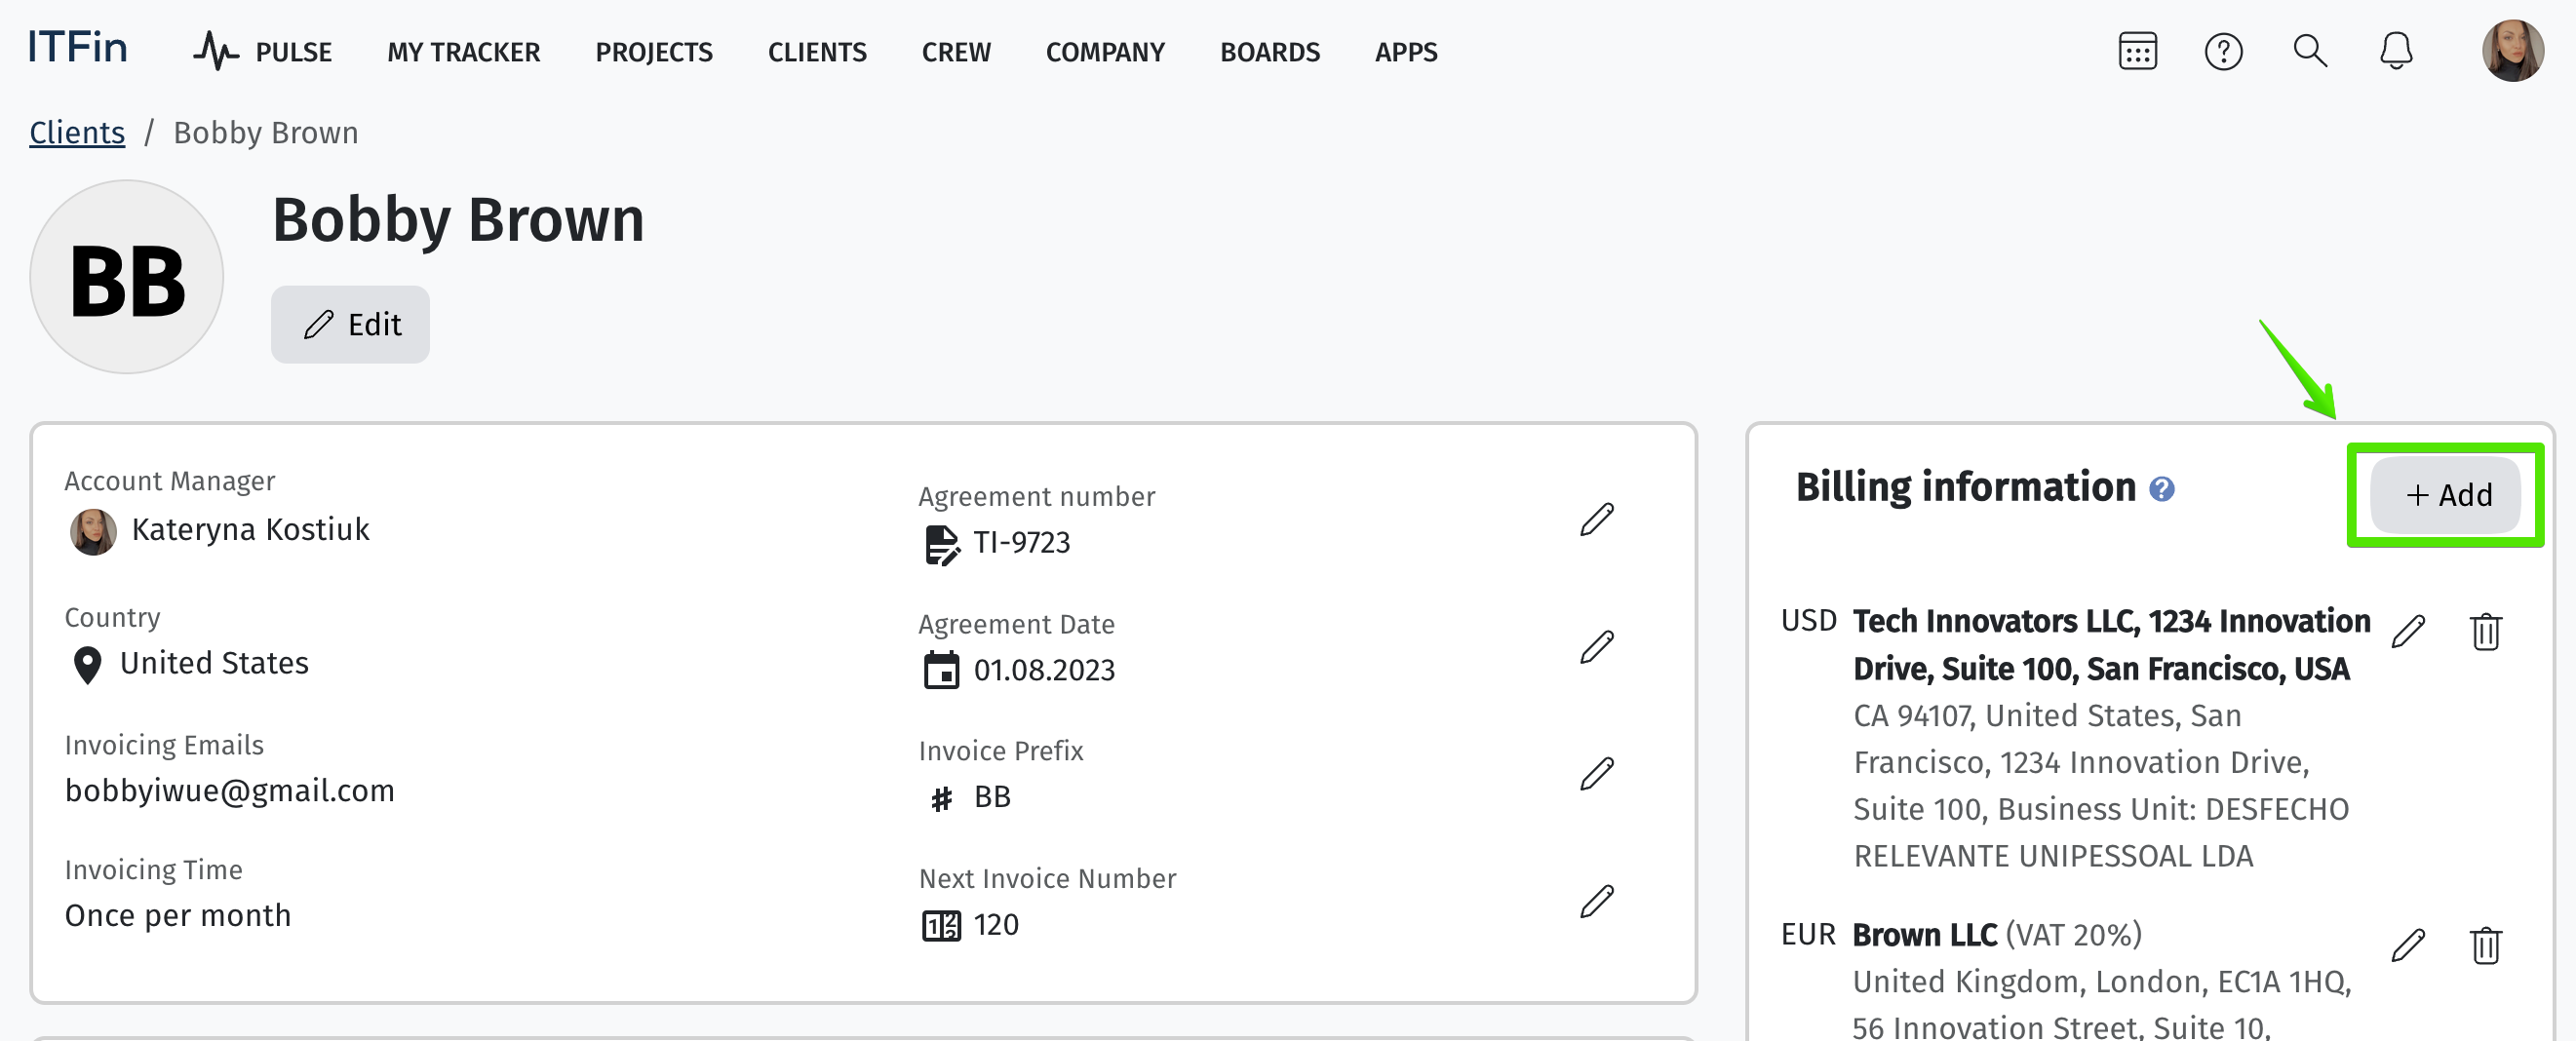Click the Tech Innovators LLC billing title
Screen dimensions: 2576x1041
(2110, 644)
